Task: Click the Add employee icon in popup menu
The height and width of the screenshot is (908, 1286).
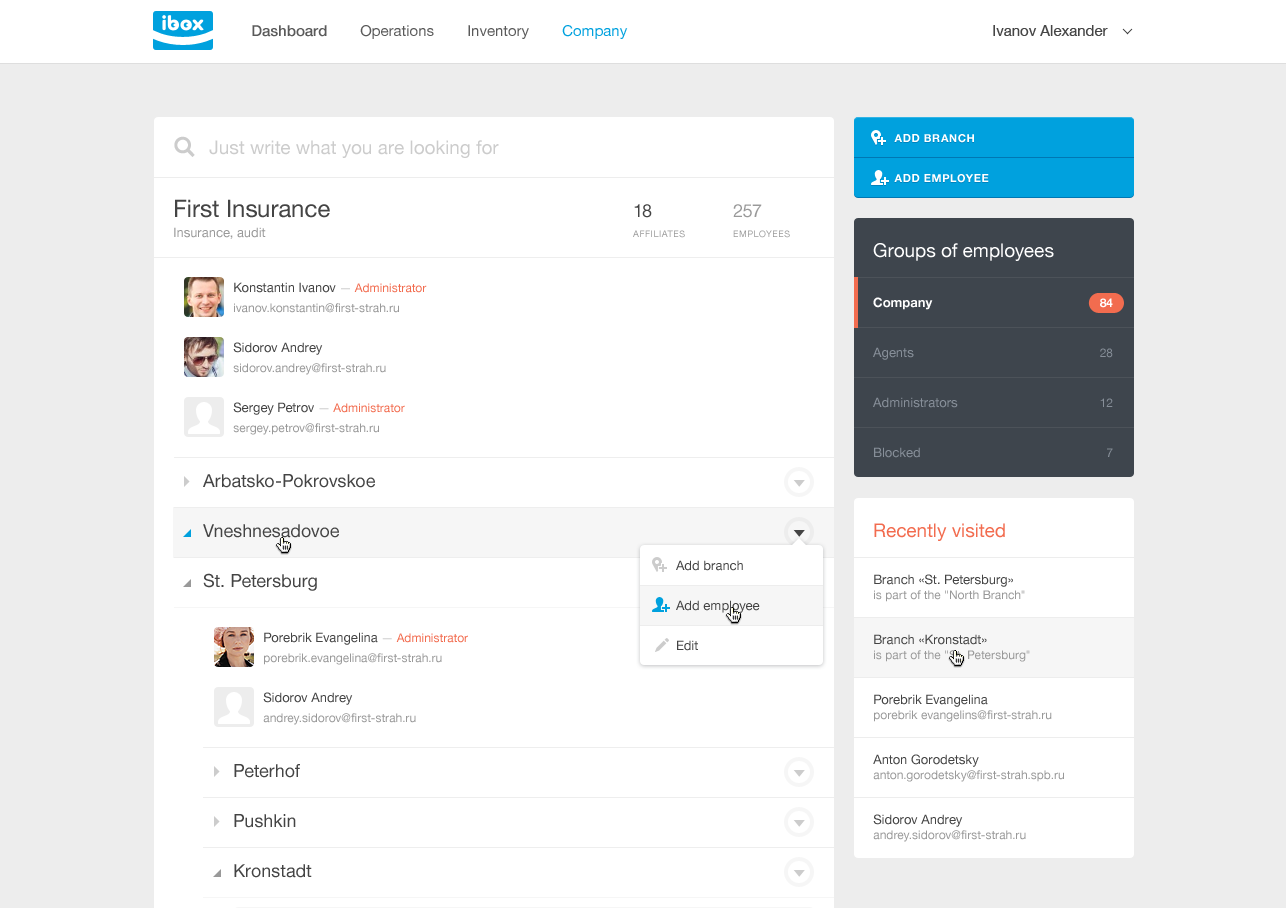Action: 660,606
